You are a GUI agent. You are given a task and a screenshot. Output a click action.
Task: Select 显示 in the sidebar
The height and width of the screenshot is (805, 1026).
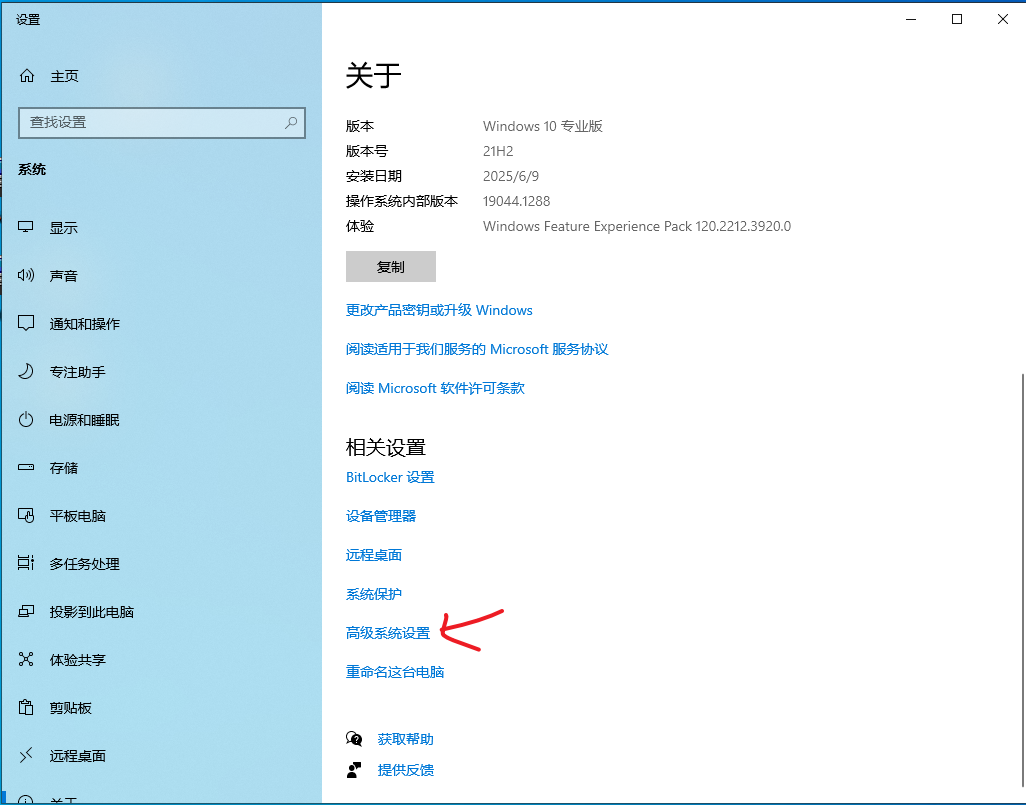63,228
